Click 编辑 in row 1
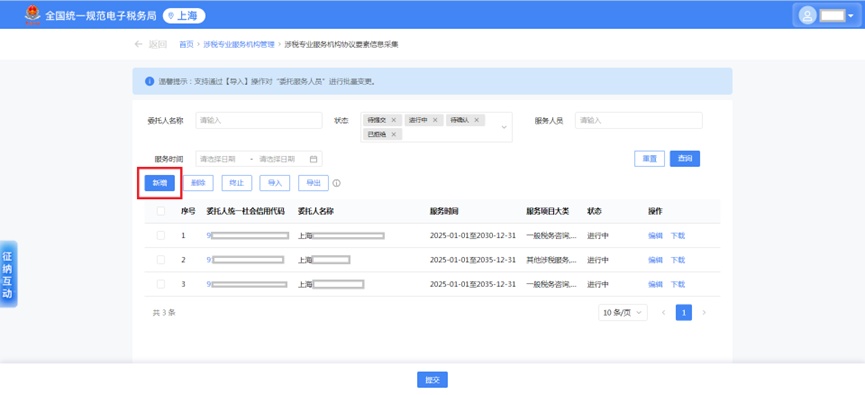The height and width of the screenshot is (395, 865). [x=655, y=236]
